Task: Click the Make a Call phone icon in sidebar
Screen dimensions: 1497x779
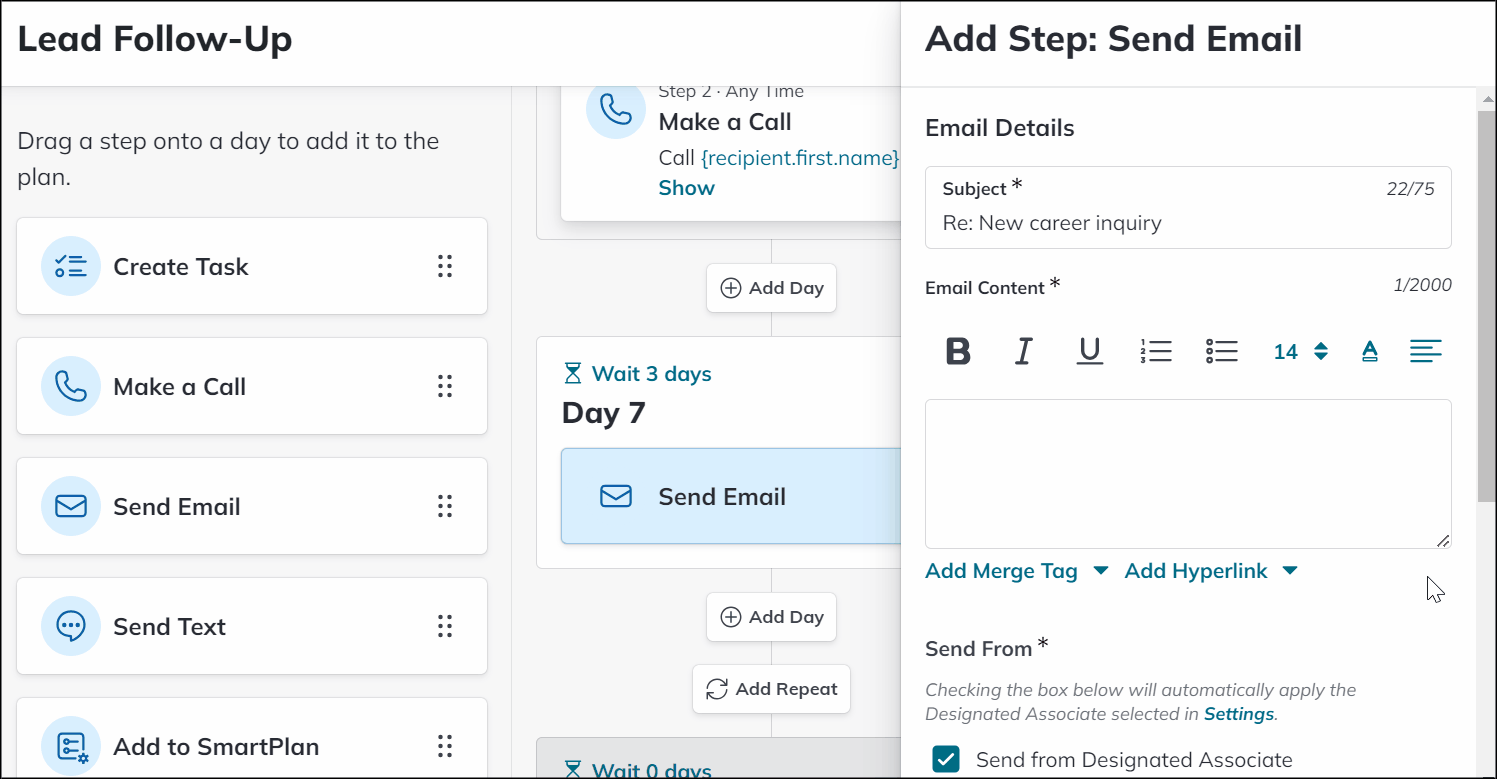Action: [x=71, y=386]
